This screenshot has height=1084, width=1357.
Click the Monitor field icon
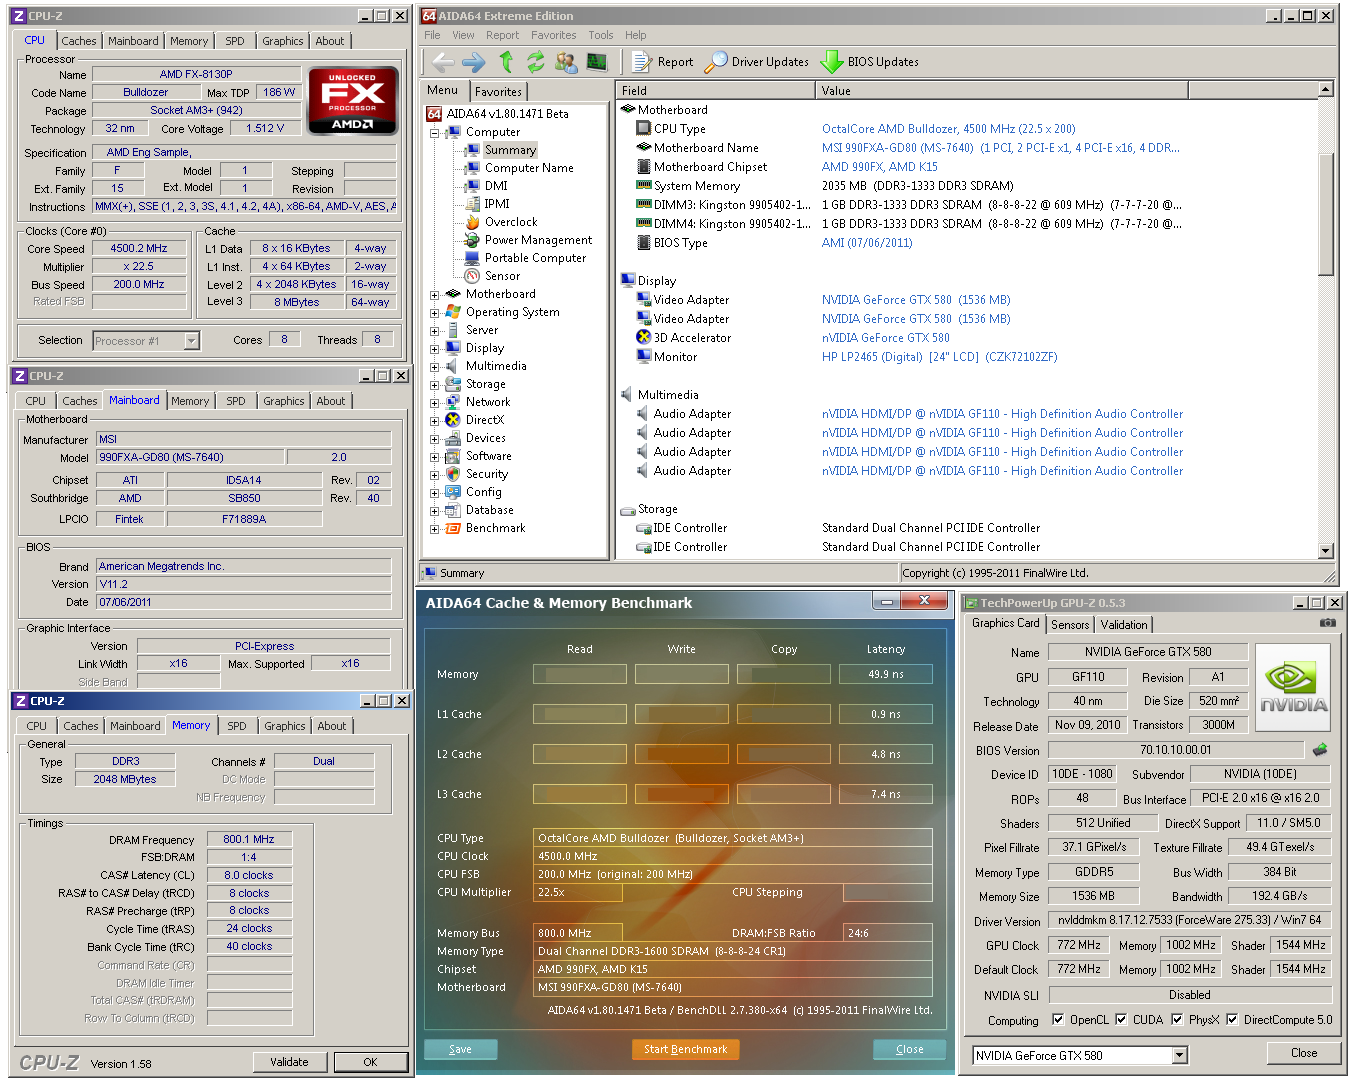pyautogui.click(x=644, y=357)
